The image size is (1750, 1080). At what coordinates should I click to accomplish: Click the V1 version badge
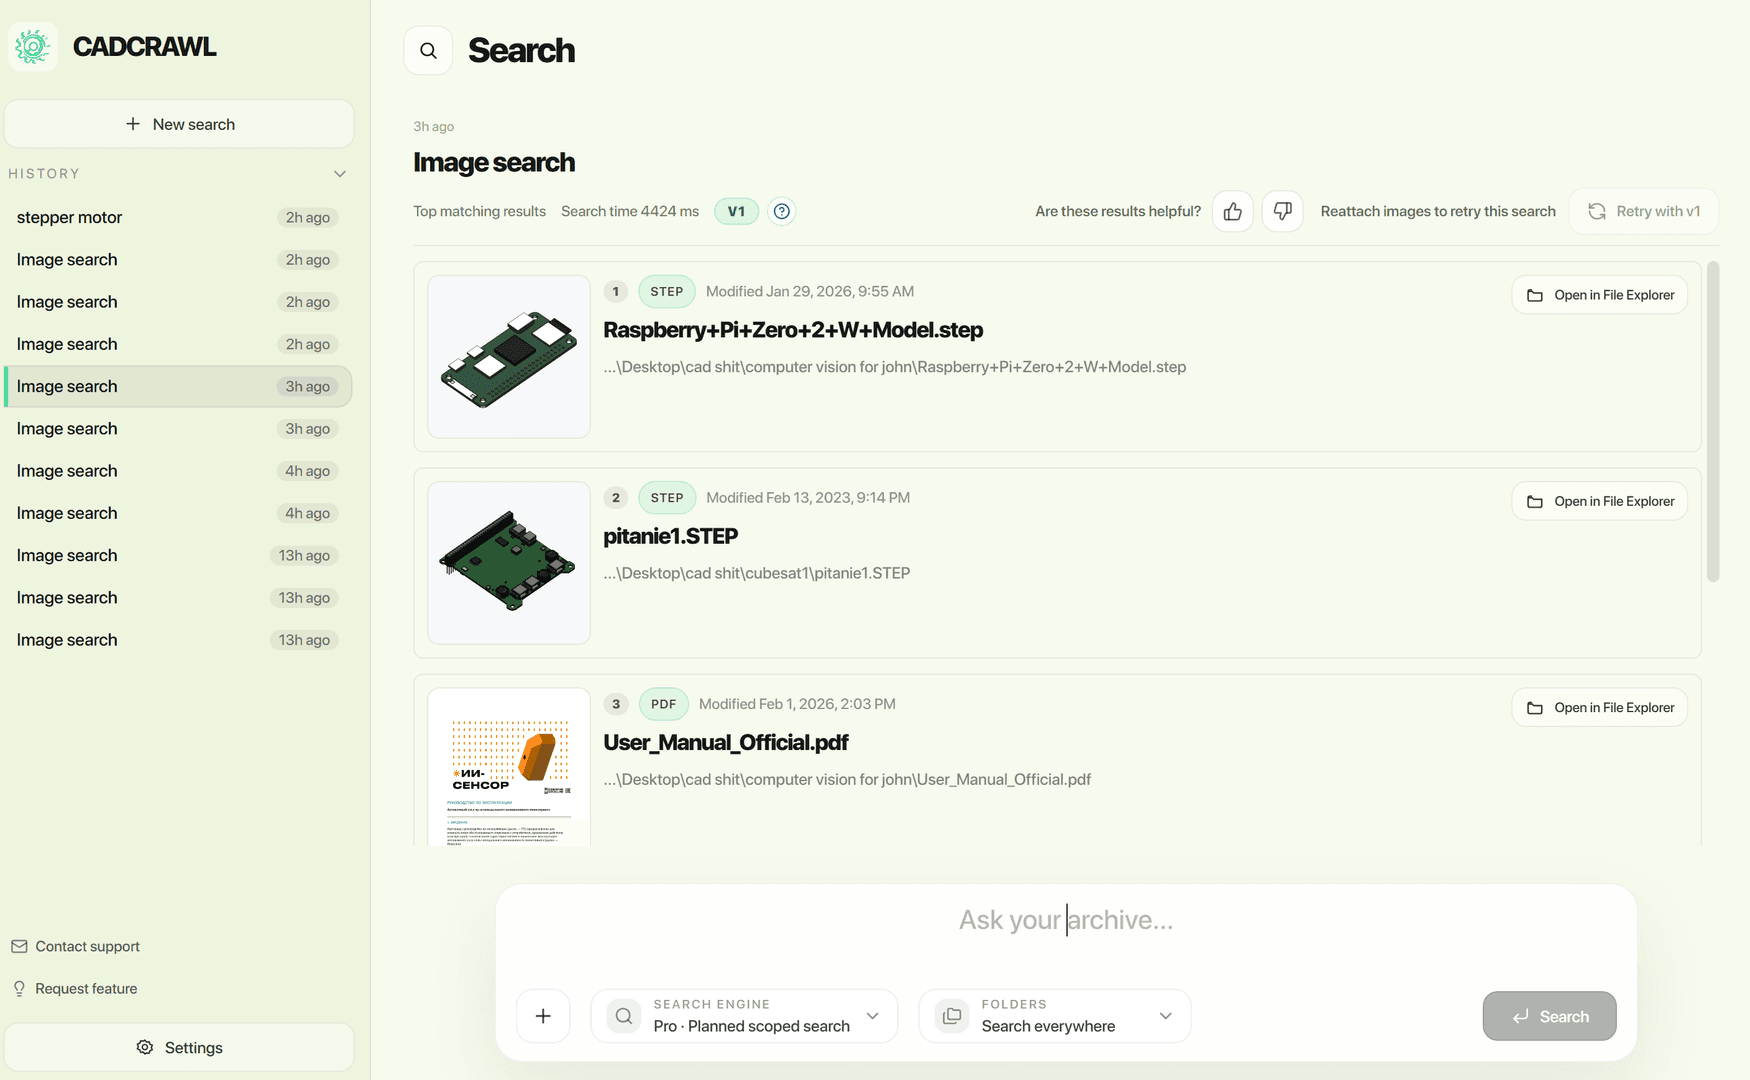click(736, 211)
